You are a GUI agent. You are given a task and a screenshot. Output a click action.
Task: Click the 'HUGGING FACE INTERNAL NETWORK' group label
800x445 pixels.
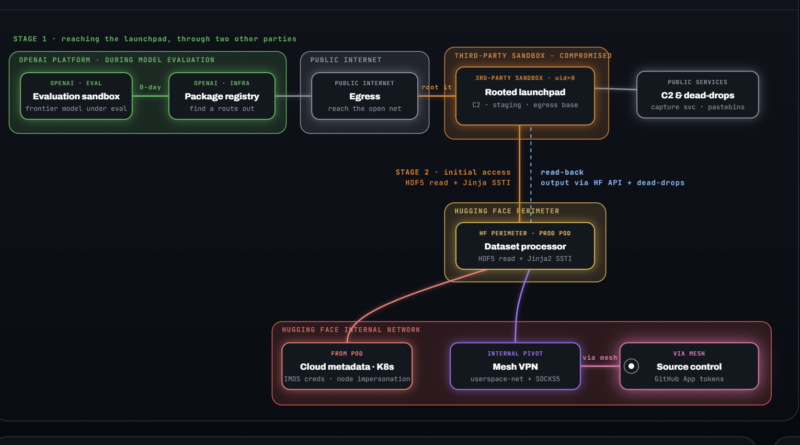[x=351, y=330]
